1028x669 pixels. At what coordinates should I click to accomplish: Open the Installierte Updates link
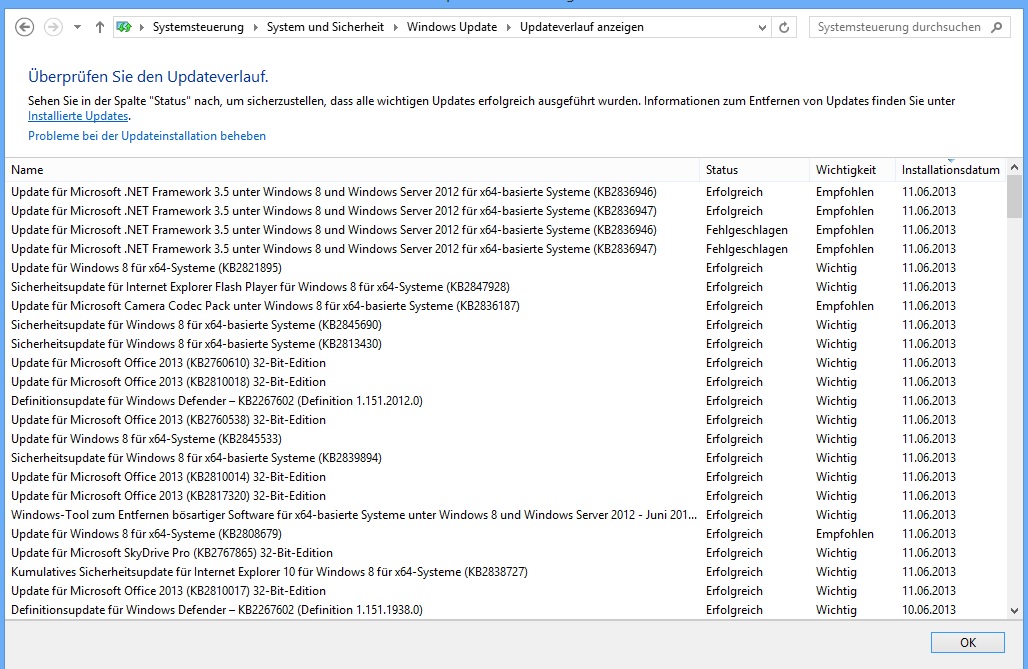tap(78, 116)
